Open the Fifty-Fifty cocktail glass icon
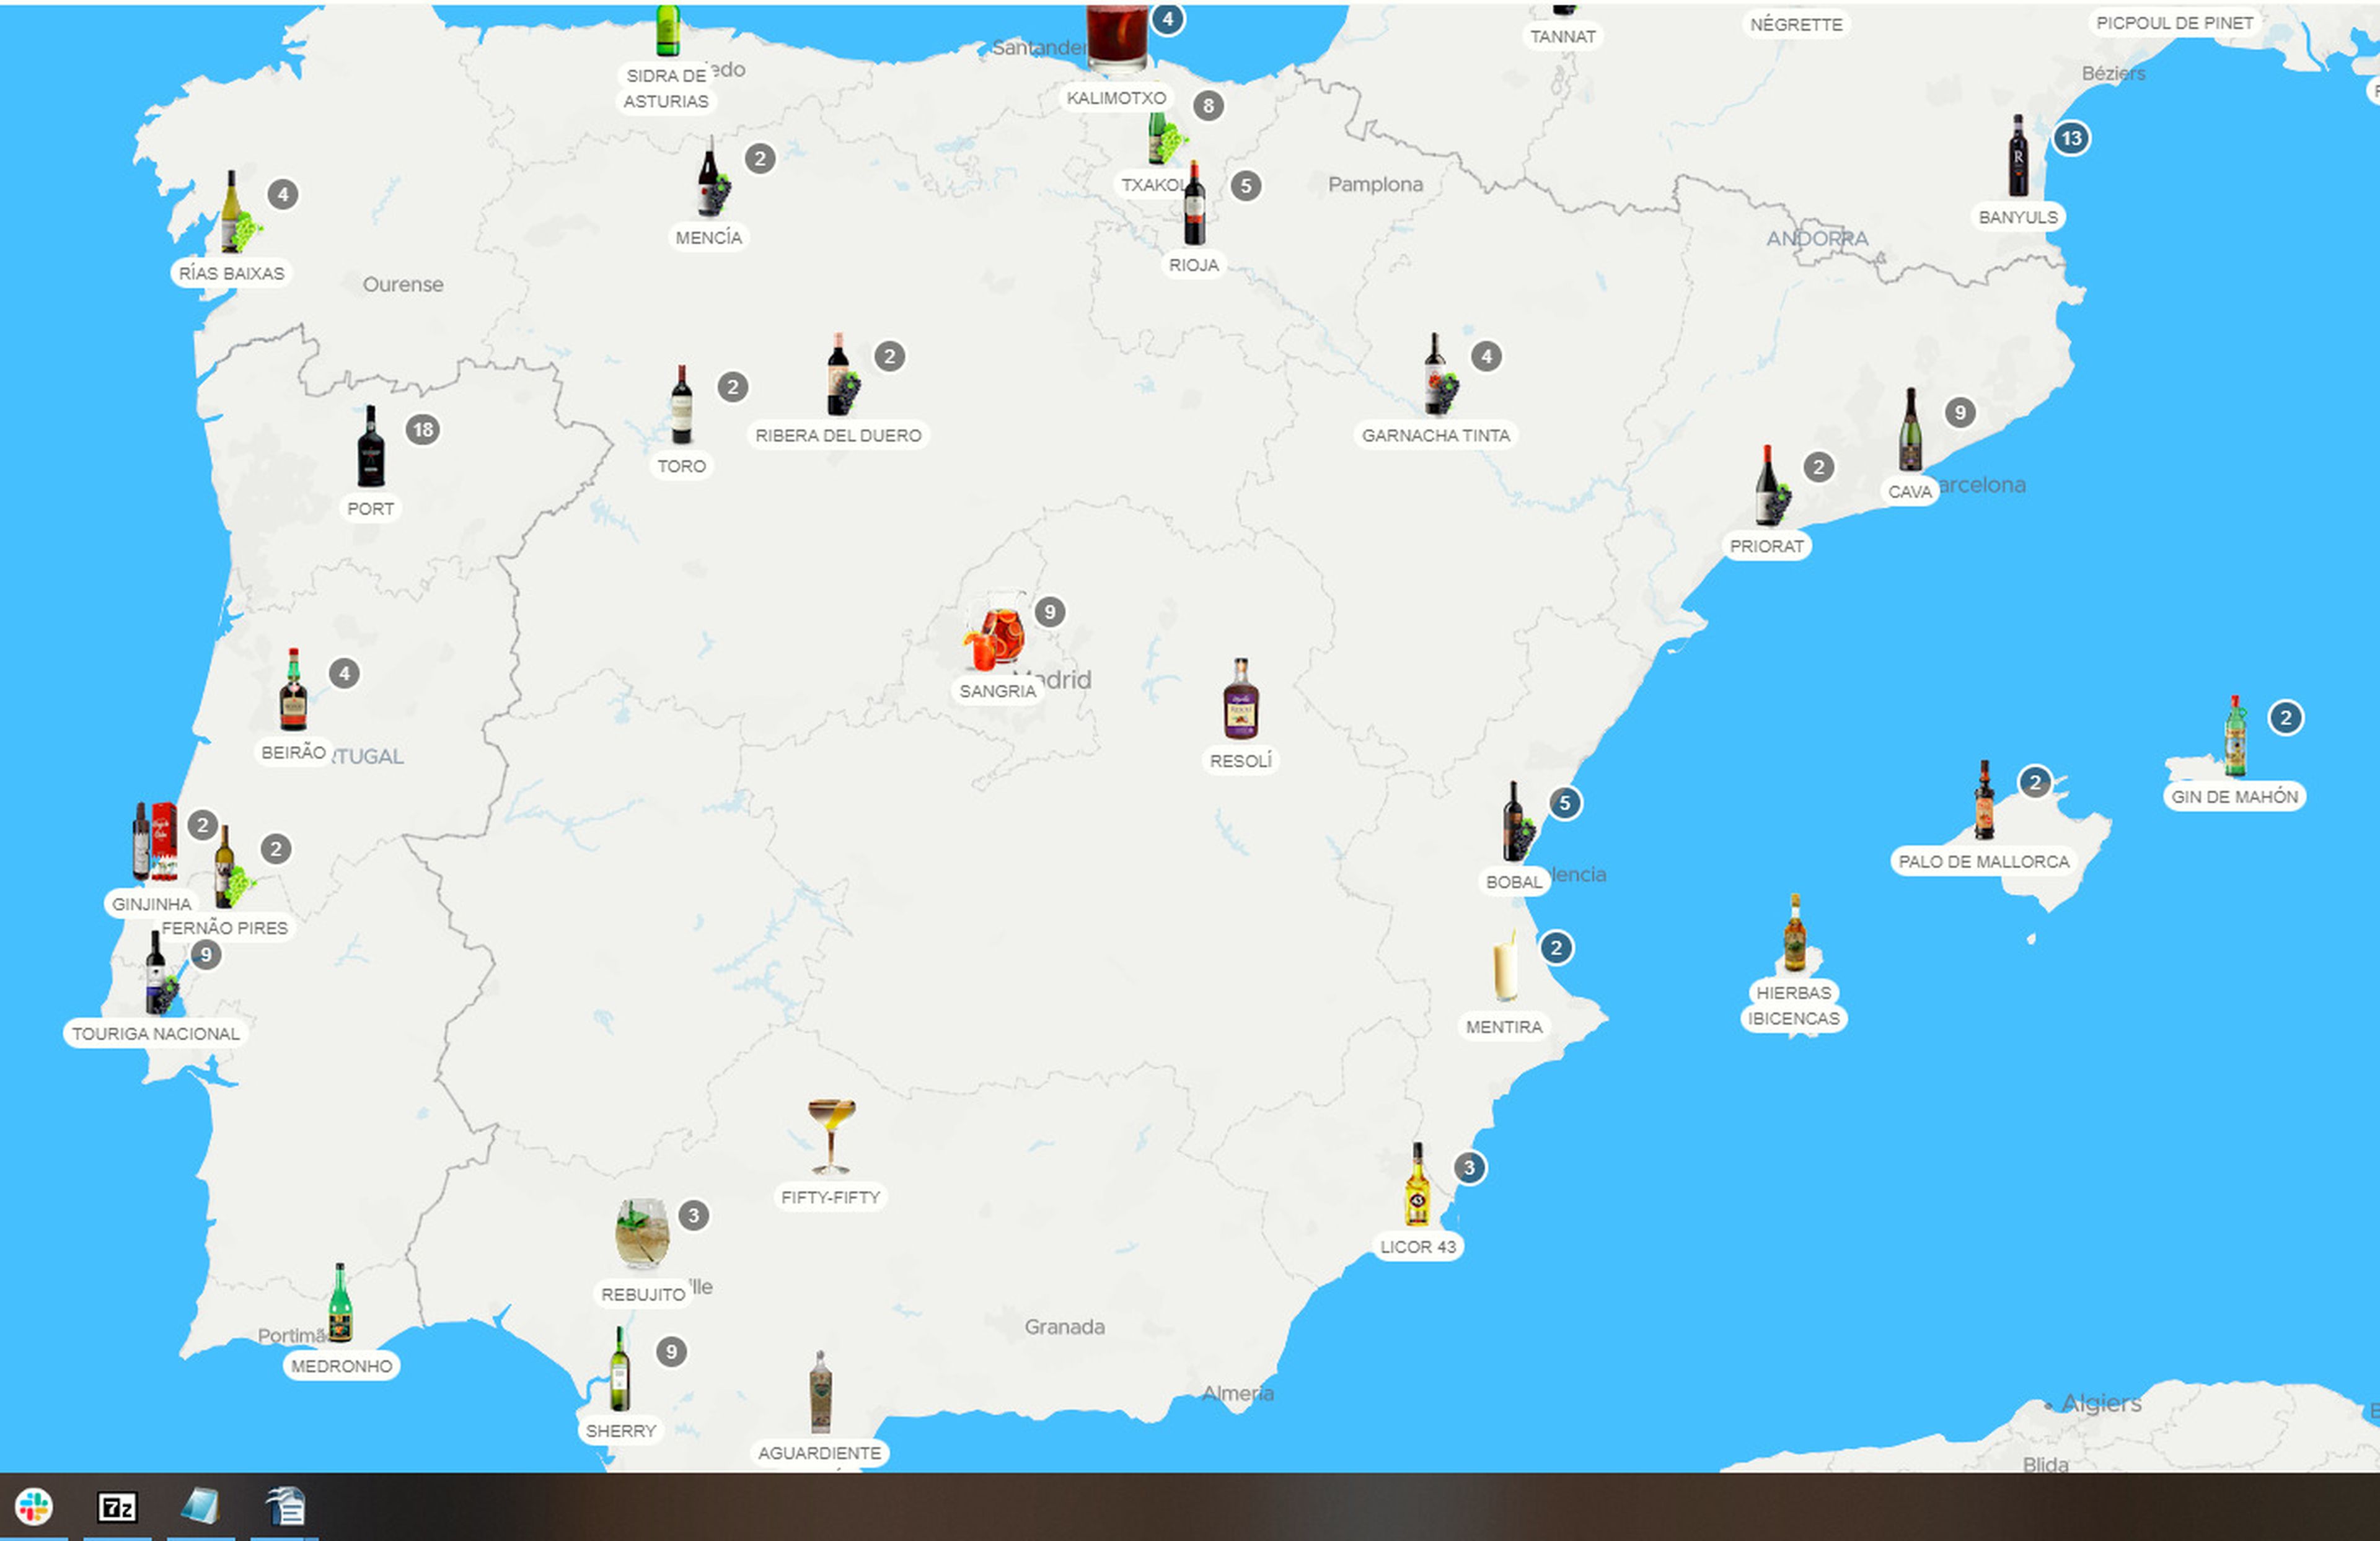 tap(831, 1136)
